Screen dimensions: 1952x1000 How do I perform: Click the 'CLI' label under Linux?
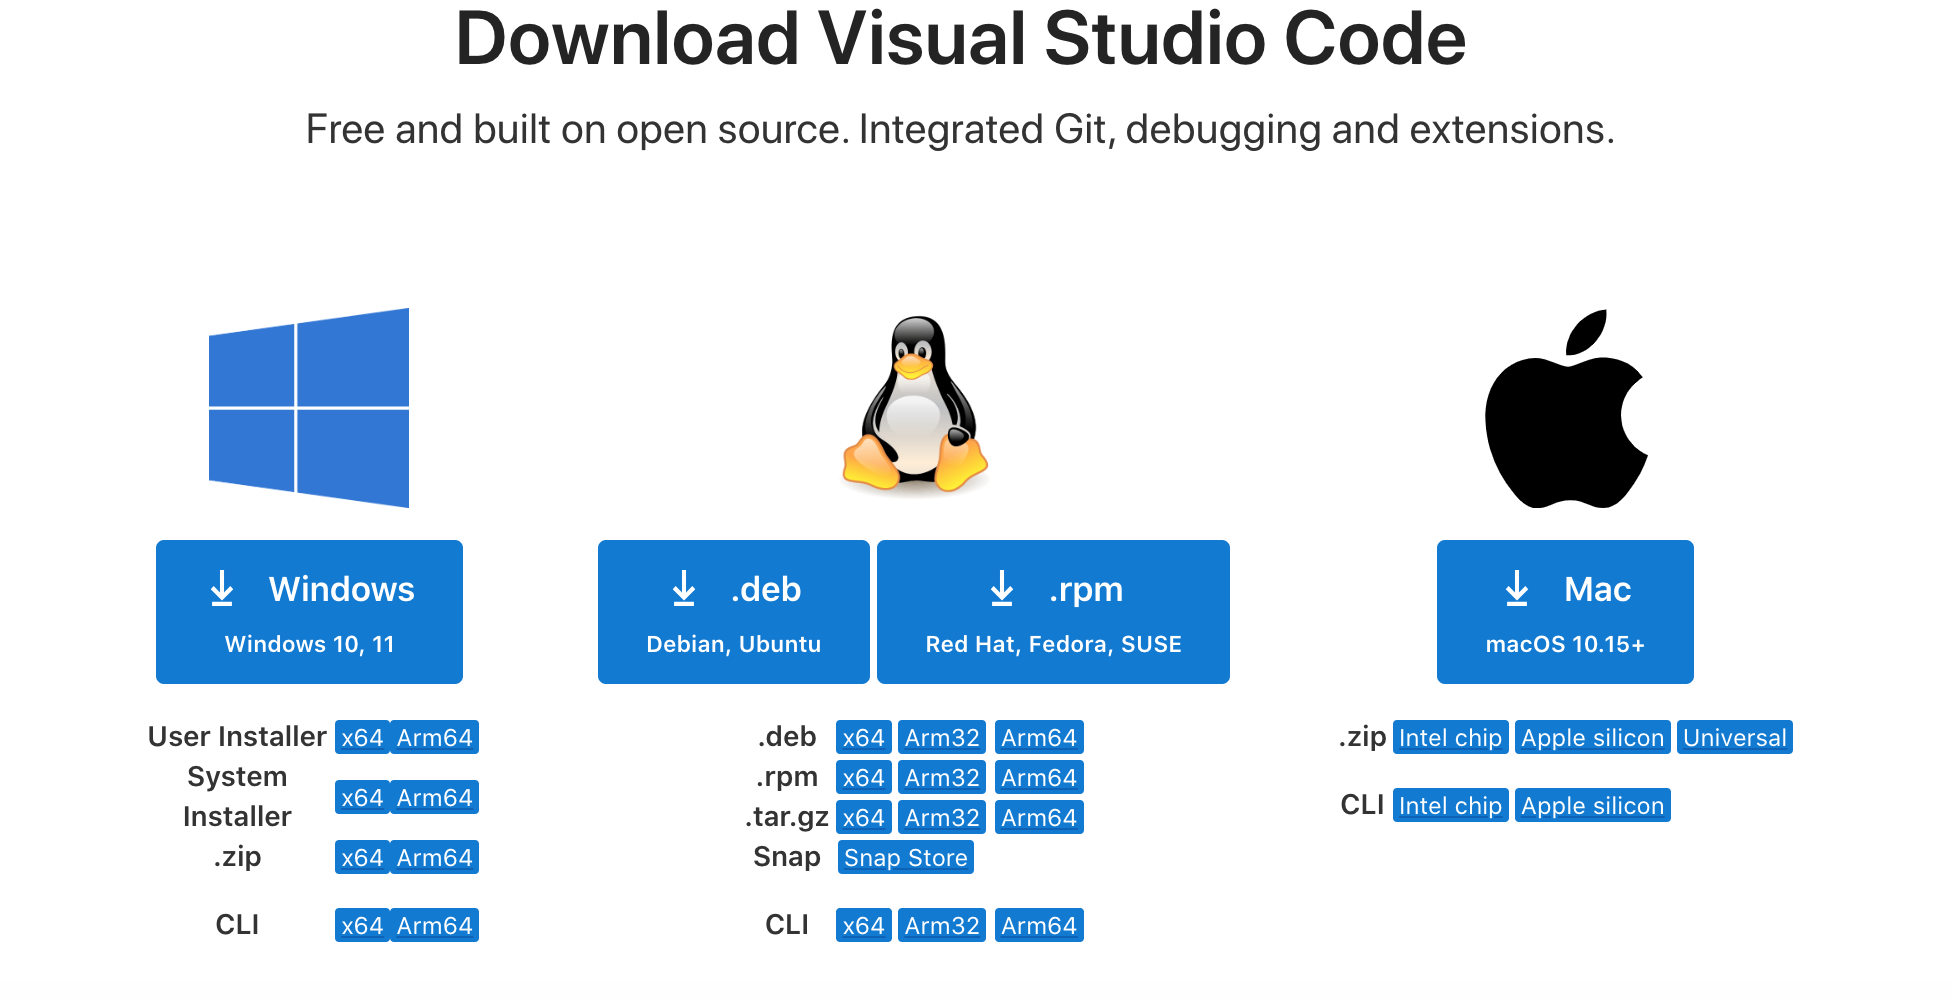(787, 925)
